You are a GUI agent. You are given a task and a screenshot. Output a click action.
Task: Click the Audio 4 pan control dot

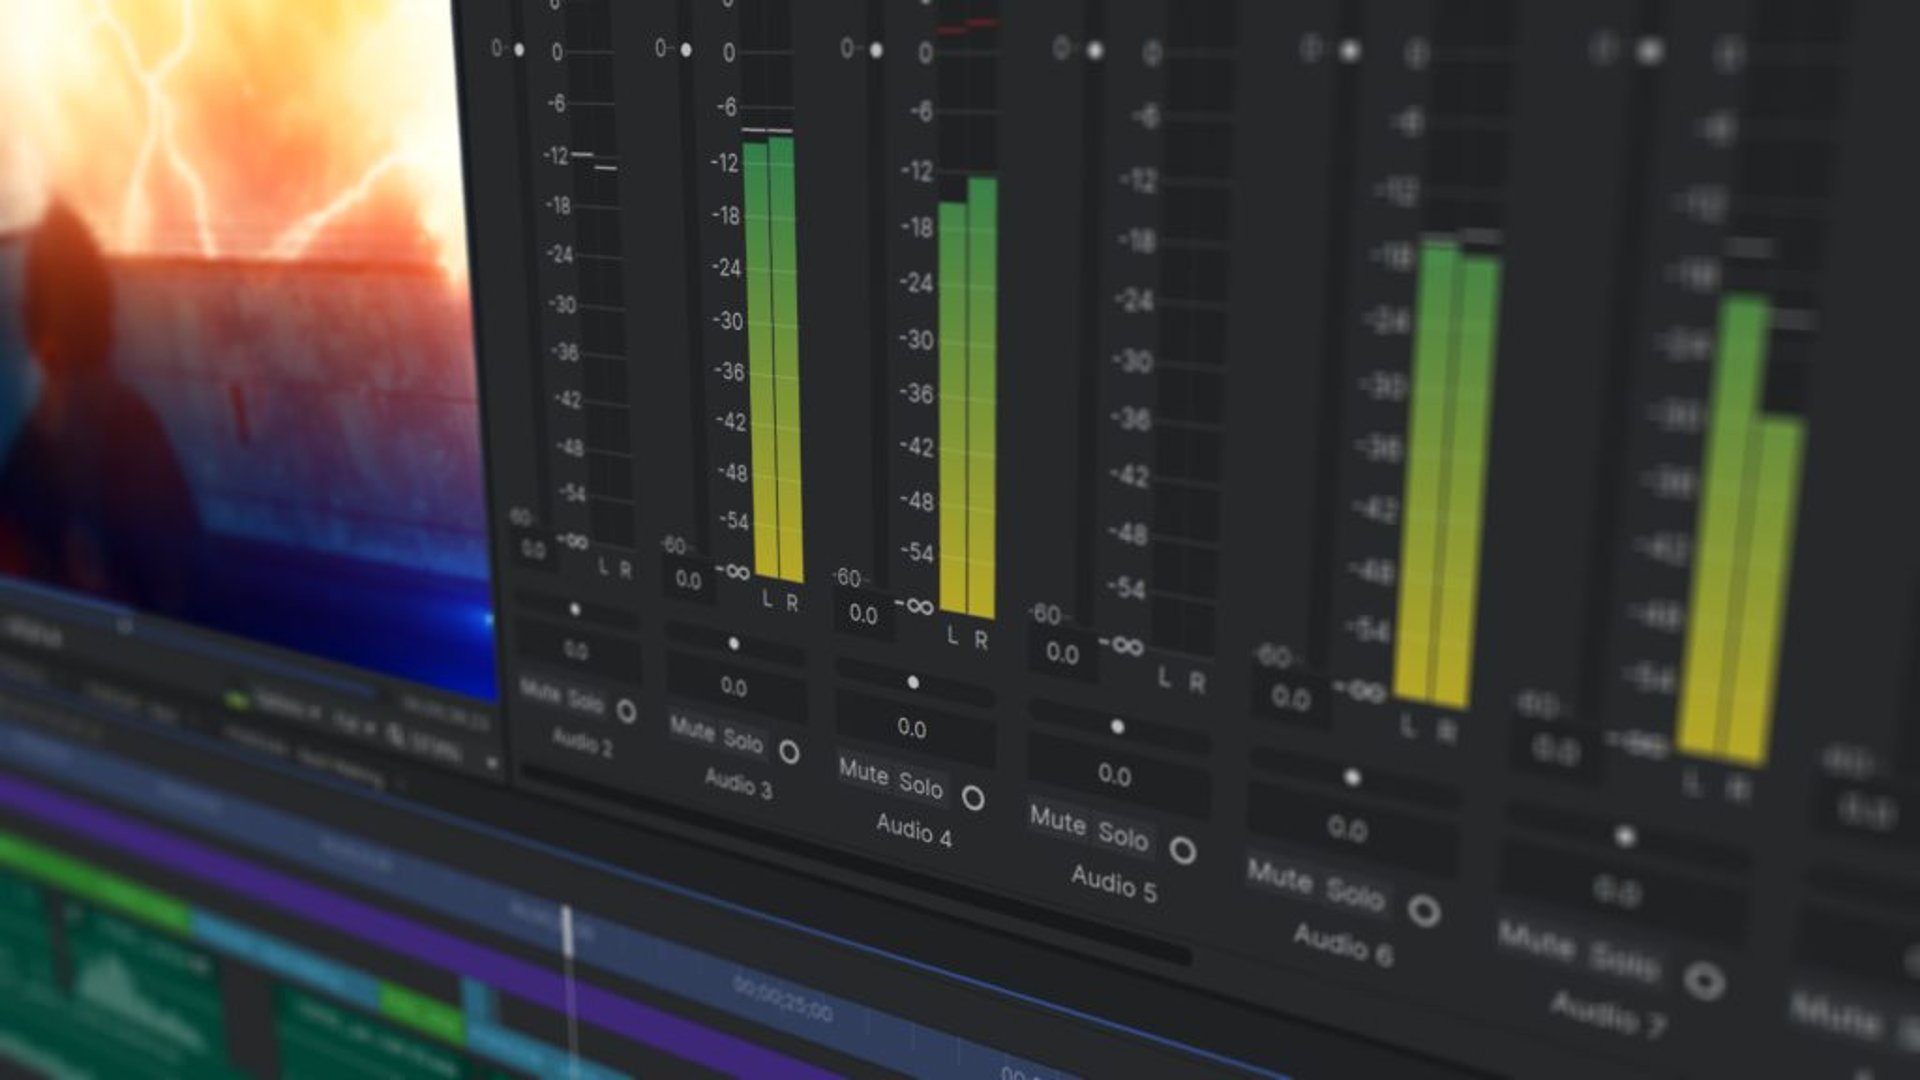point(913,683)
